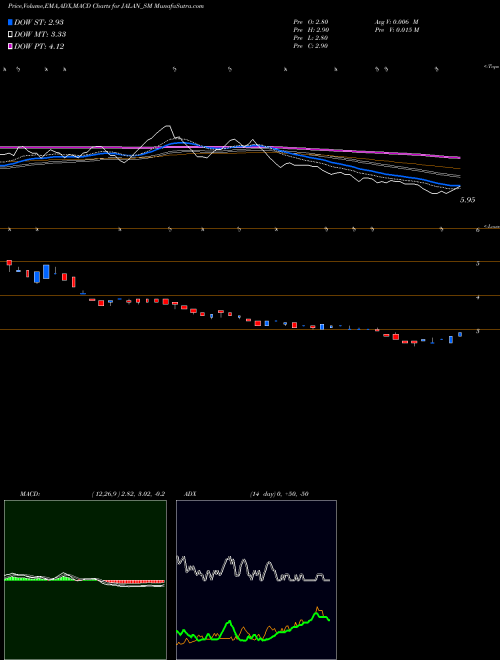Click the Pre C: 2.90 value

coord(311,46)
